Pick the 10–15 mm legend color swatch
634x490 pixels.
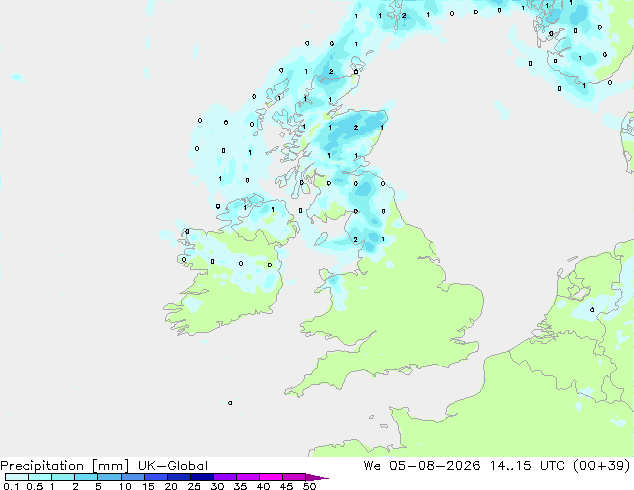pyautogui.click(x=132, y=477)
